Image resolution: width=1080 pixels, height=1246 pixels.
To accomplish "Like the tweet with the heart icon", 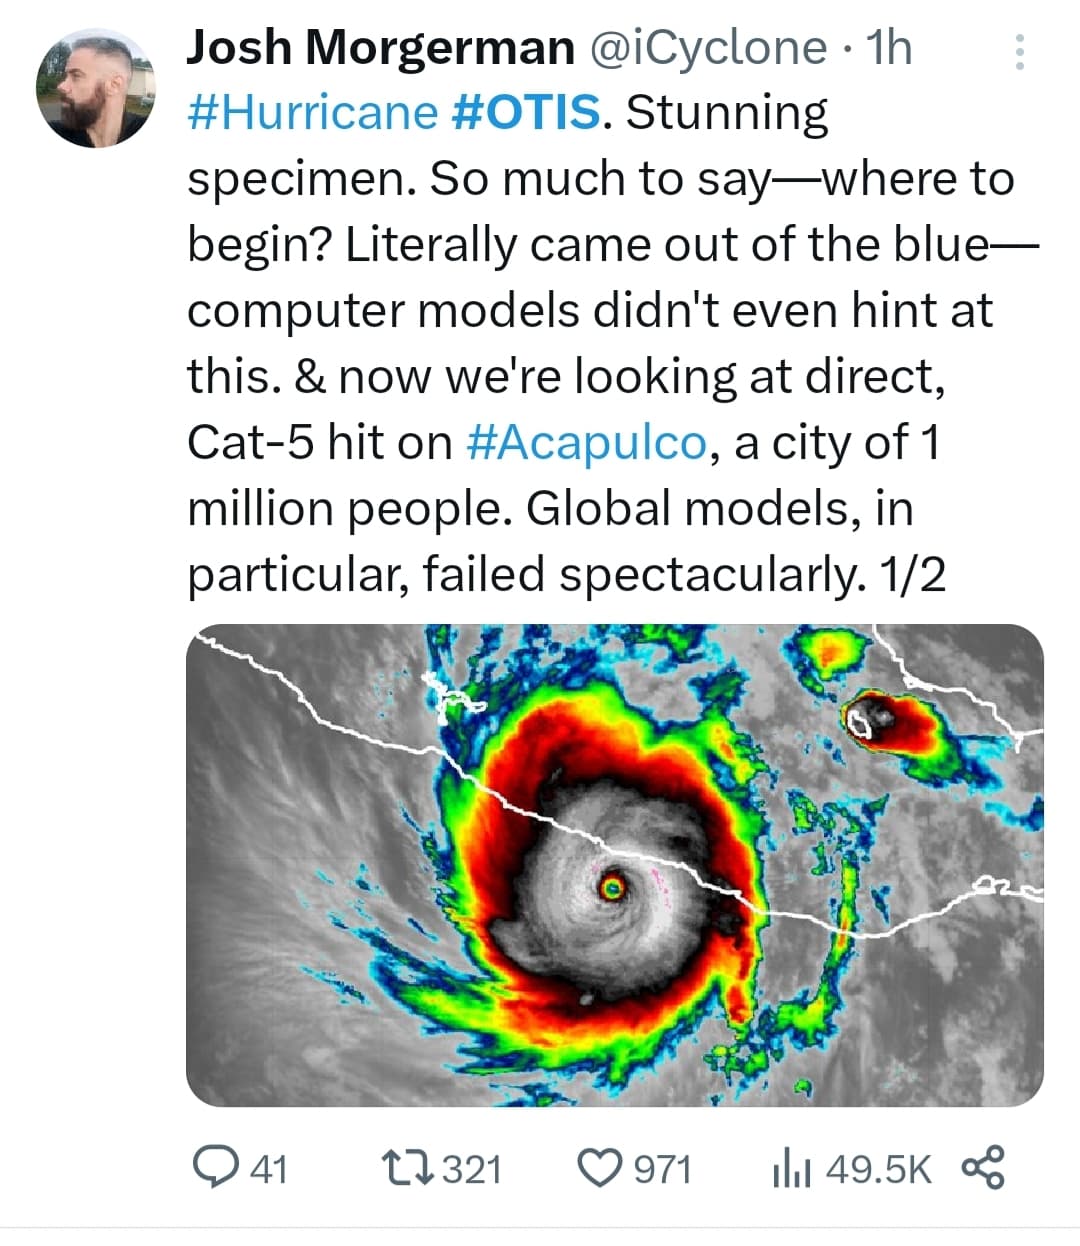I will click(602, 1168).
